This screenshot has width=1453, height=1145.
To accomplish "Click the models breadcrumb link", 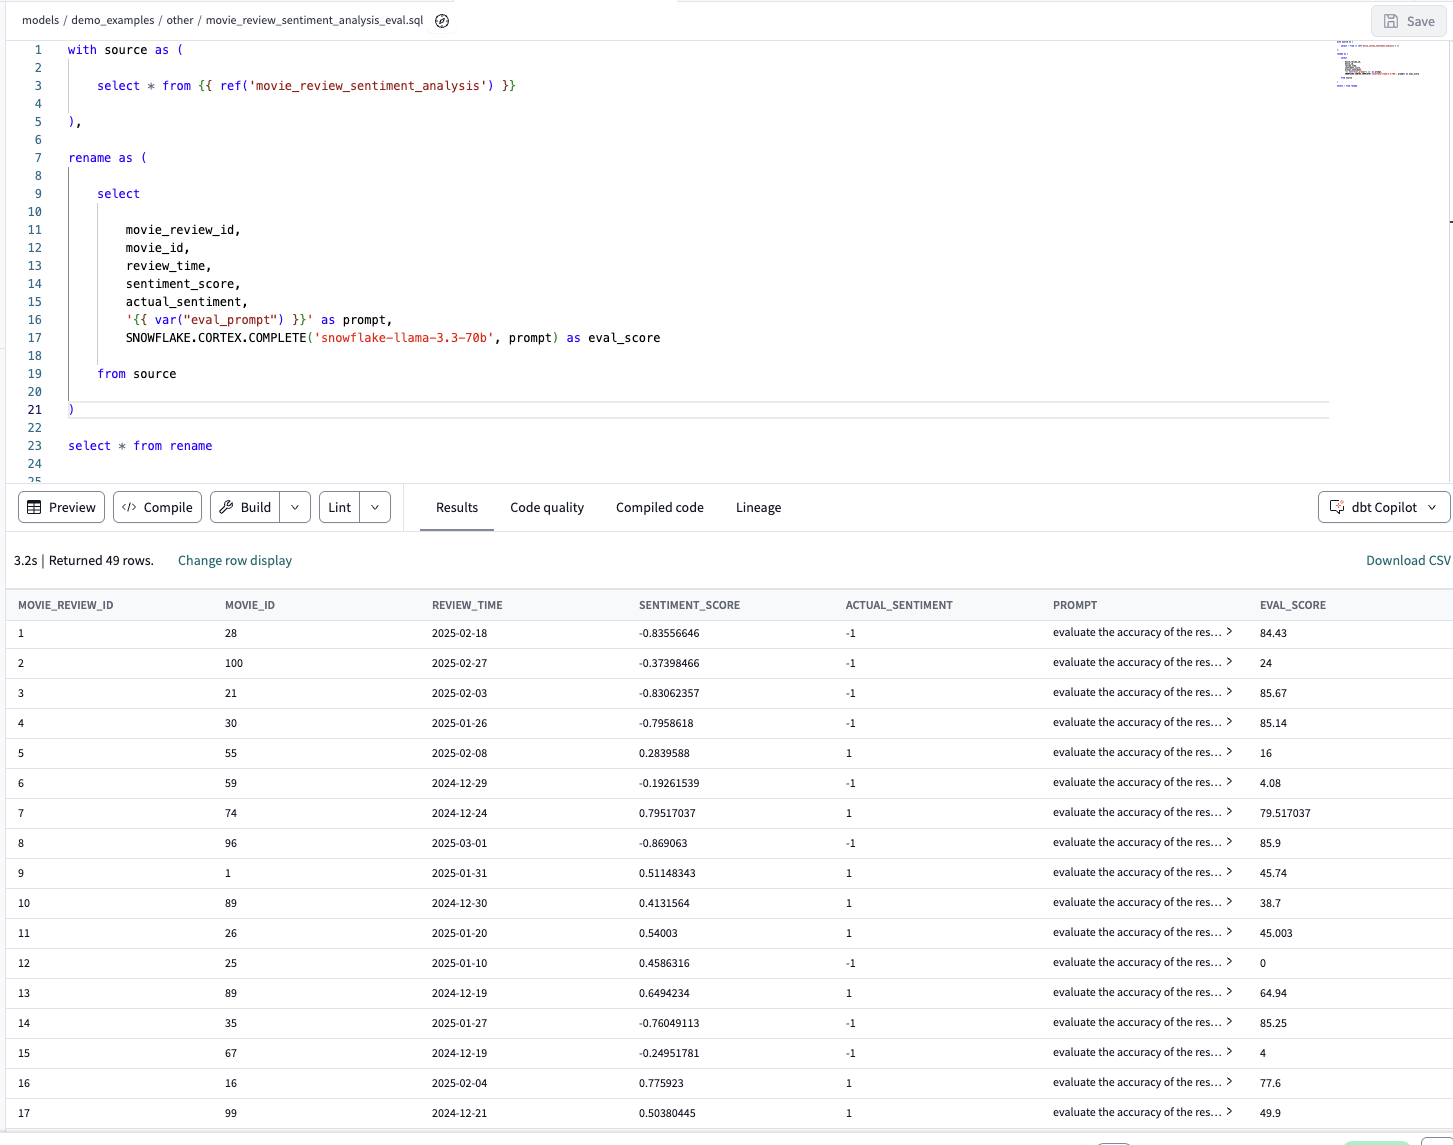I will pos(39,20).
